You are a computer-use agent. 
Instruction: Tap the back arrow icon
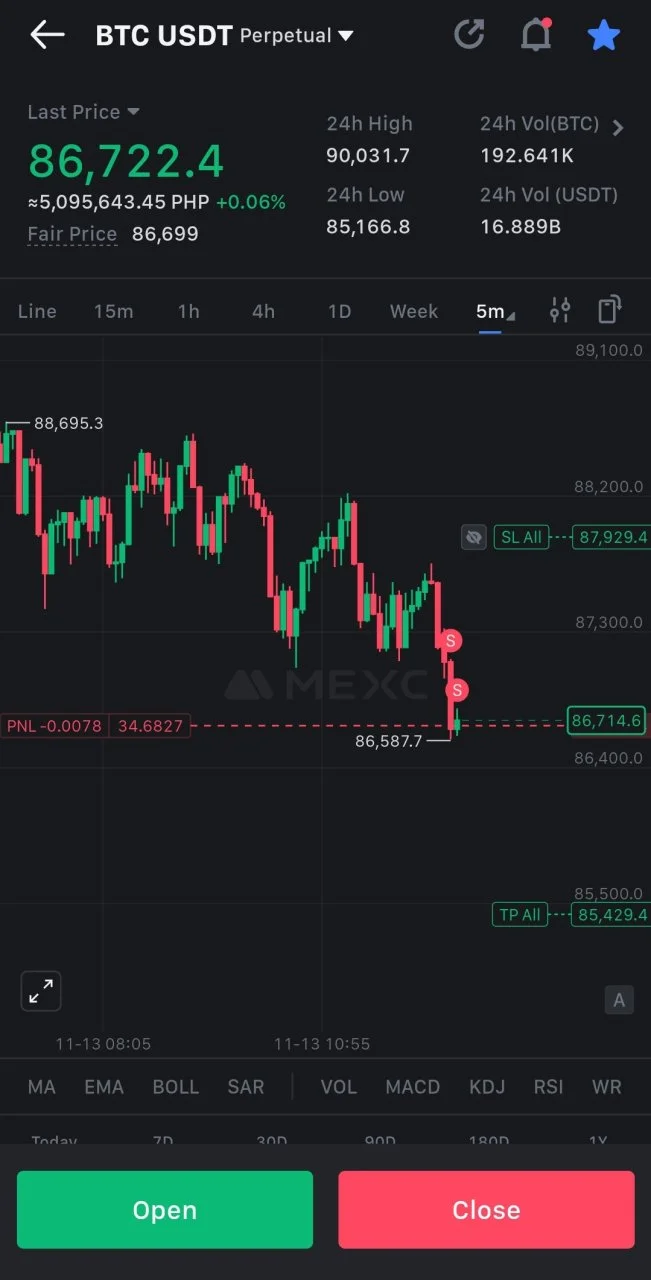[47, 35]
